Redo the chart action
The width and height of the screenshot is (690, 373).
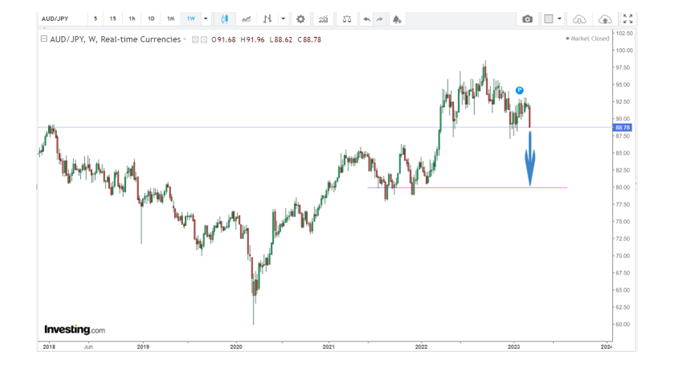coord(380,19)
